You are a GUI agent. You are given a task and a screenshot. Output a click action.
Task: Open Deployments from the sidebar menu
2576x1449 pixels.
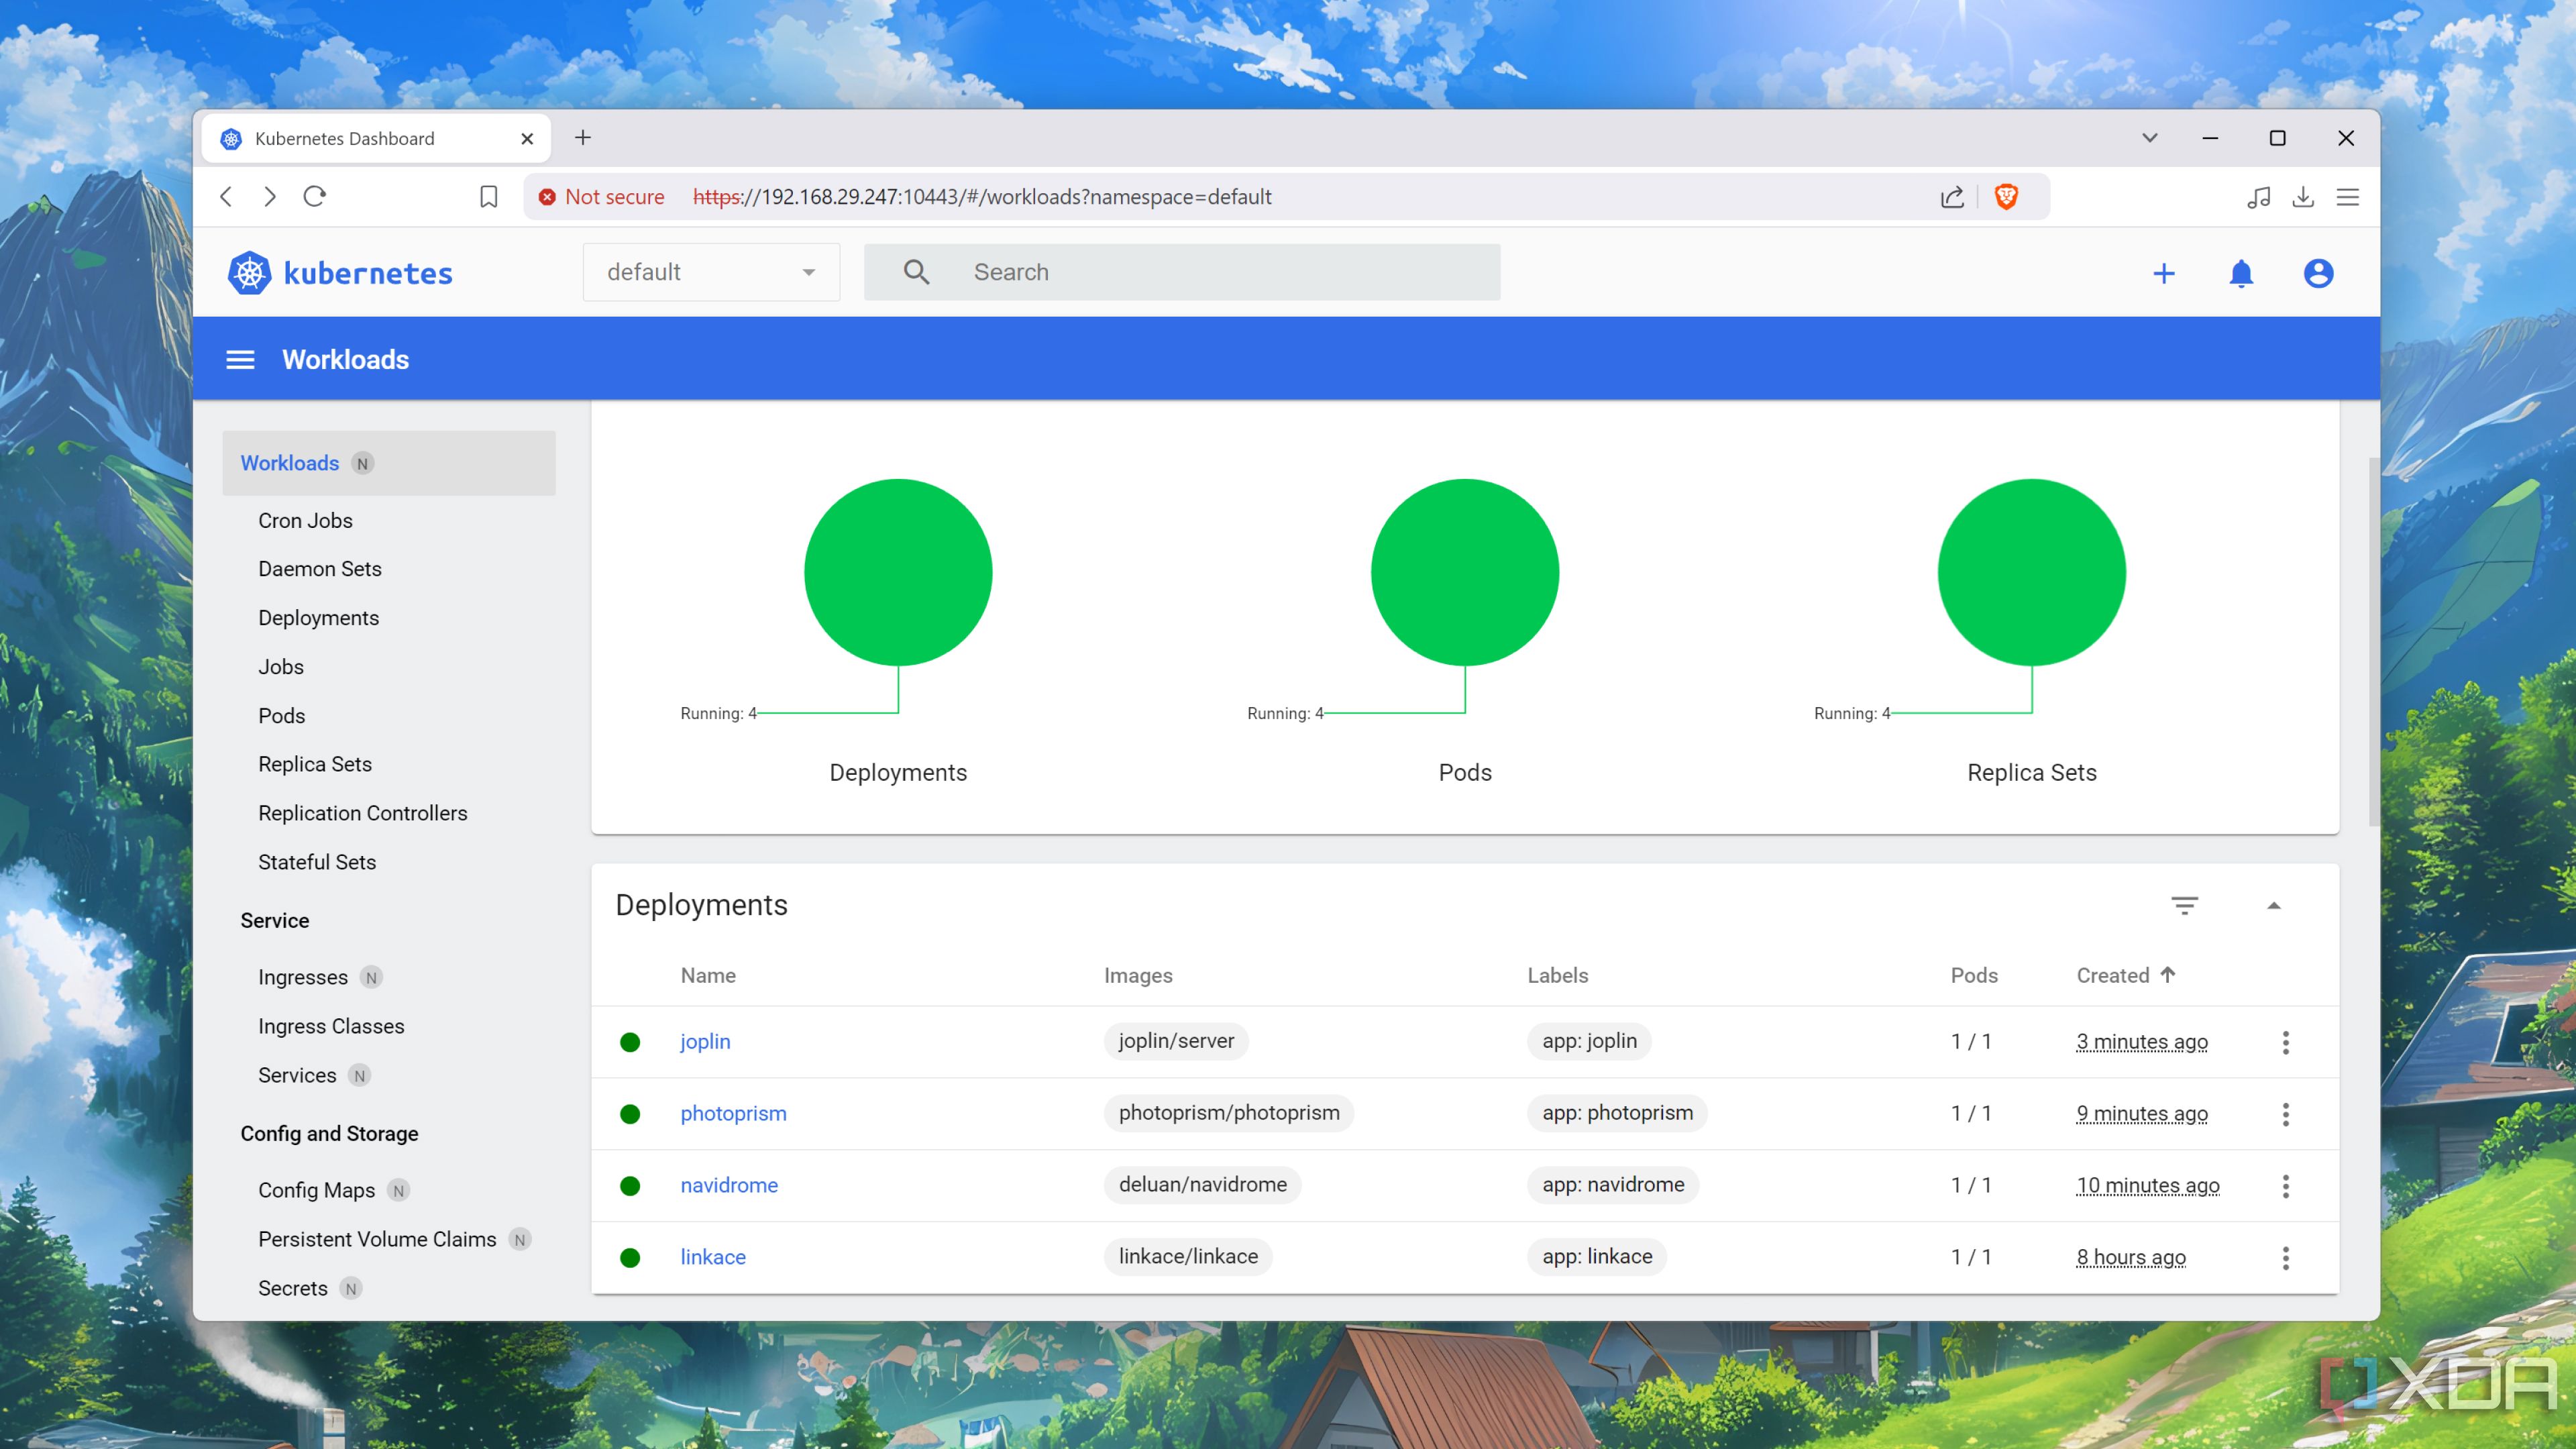click(320, 616)
